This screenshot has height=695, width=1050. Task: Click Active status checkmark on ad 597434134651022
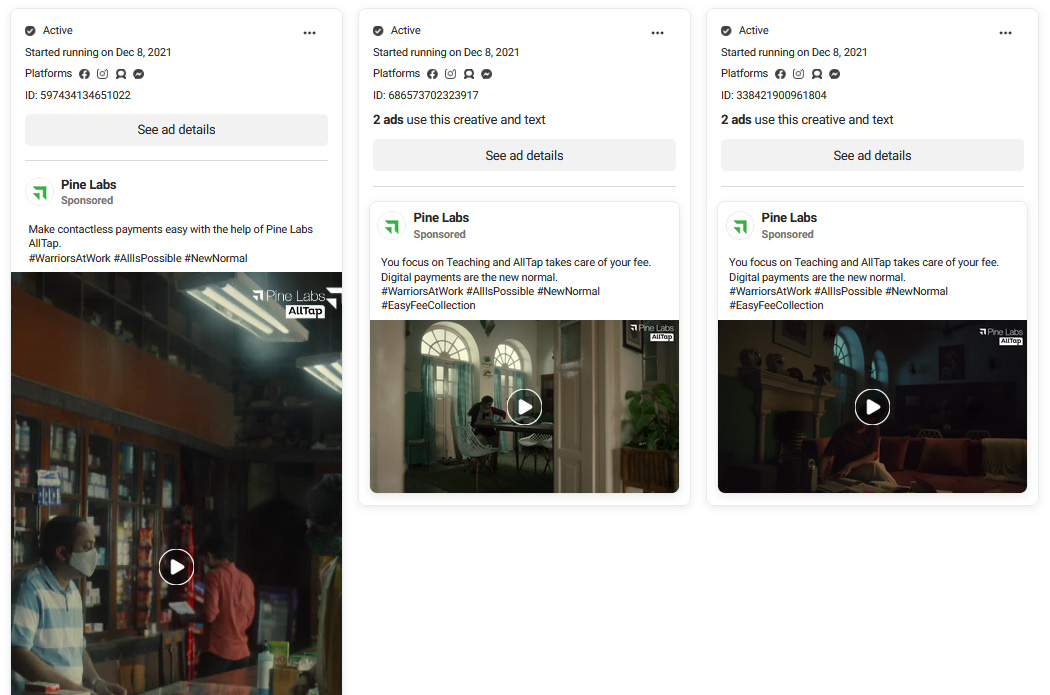tap(30, 31)
